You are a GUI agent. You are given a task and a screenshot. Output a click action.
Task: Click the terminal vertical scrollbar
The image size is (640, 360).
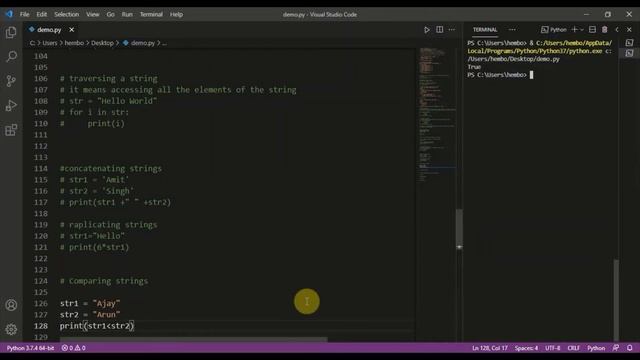[x=616, y=300]
